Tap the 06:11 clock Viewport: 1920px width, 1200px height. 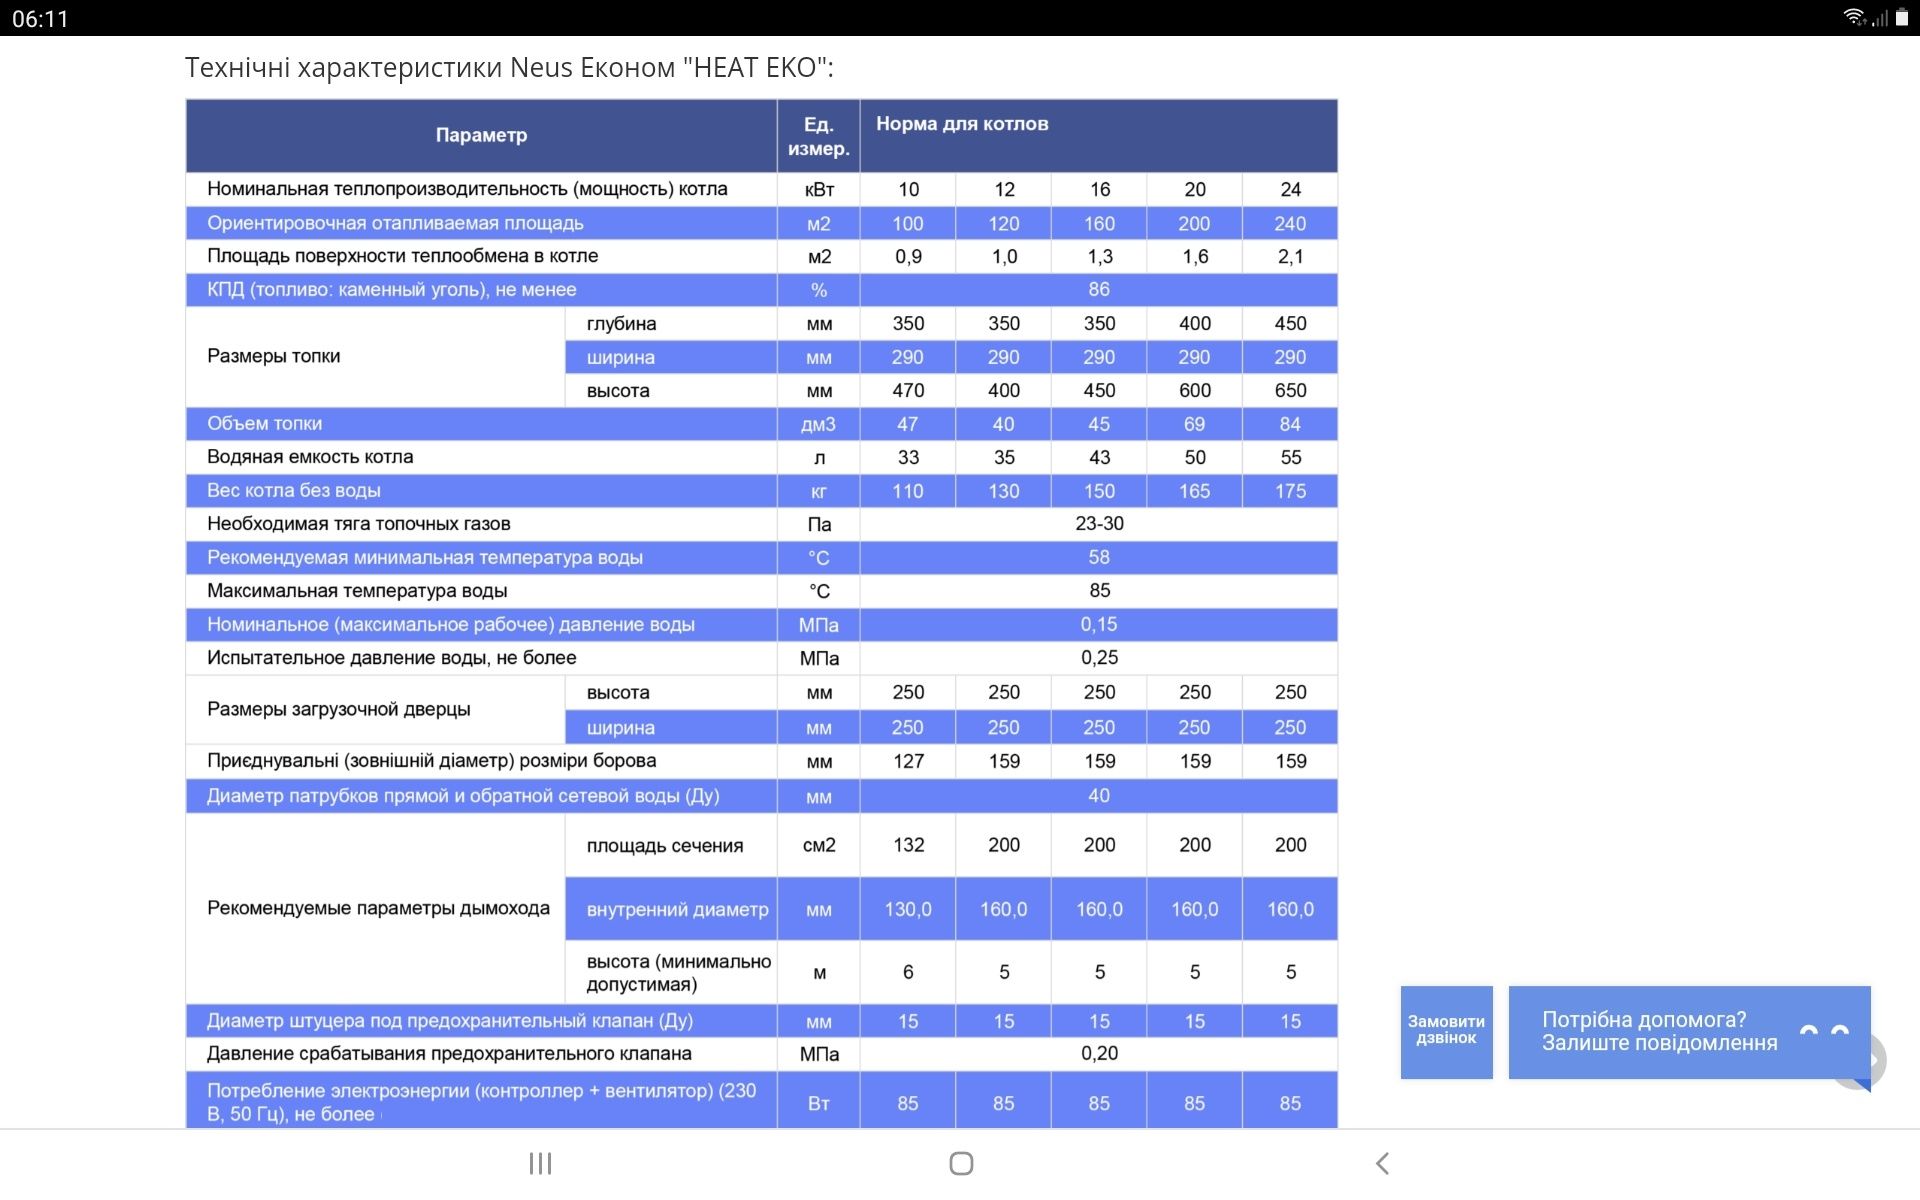(40, 18)
